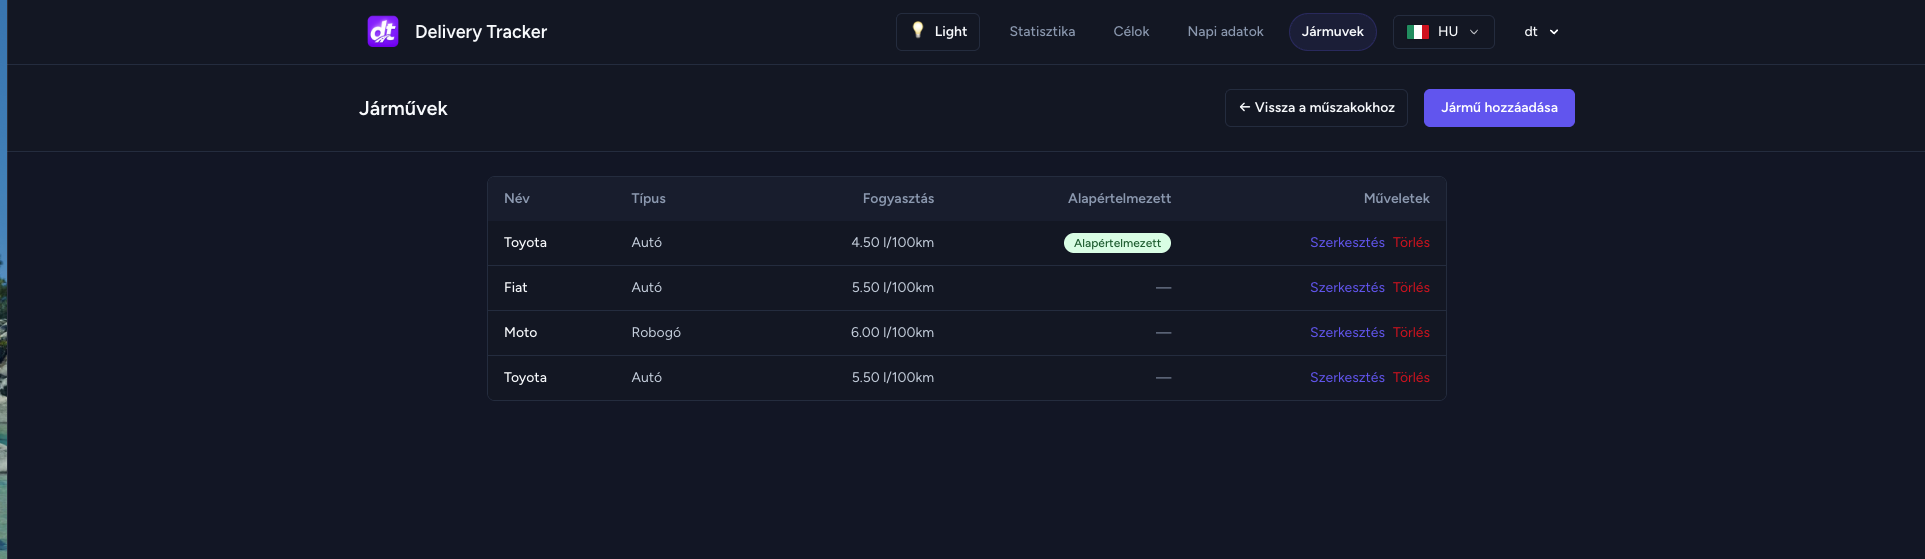Click the Járművek page heading
This screenshot has width=1925, height=559.
point(403,108)
